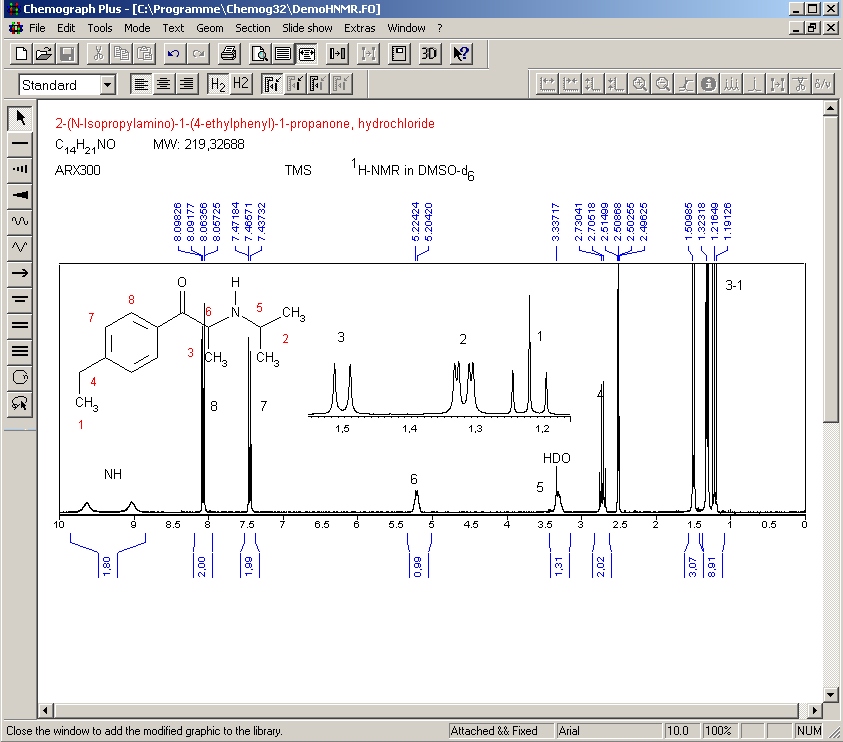Click the vertical scrollbar down arrow

[x=830, y=695]
